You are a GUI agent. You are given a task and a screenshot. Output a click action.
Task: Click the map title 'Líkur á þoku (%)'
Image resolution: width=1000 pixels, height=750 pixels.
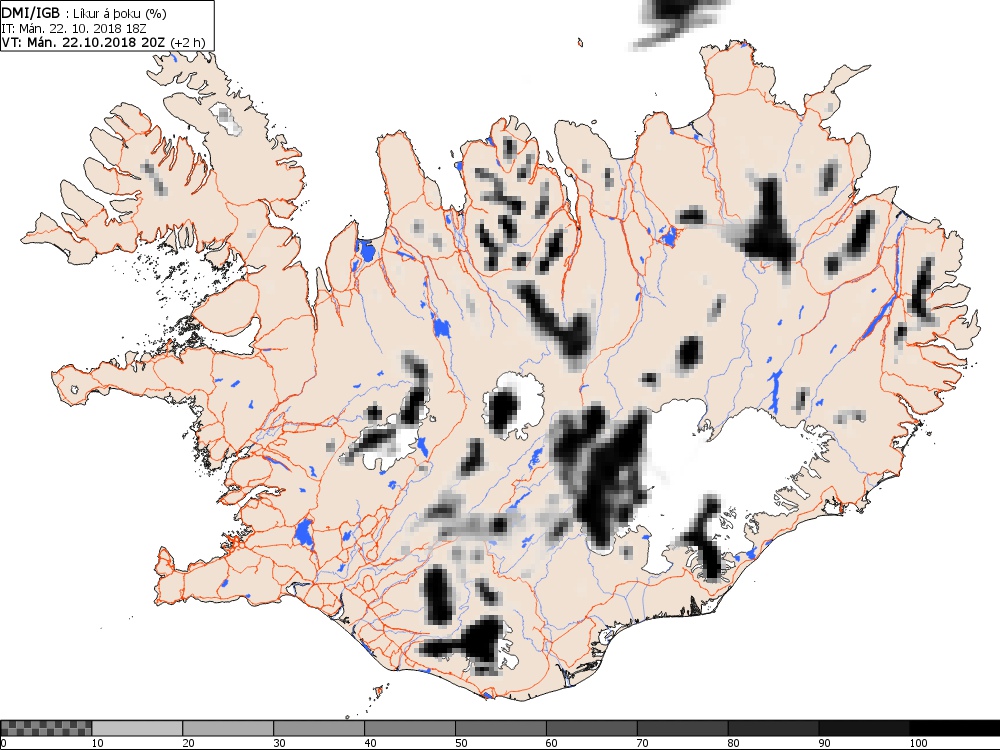click(x=120, y=13)
